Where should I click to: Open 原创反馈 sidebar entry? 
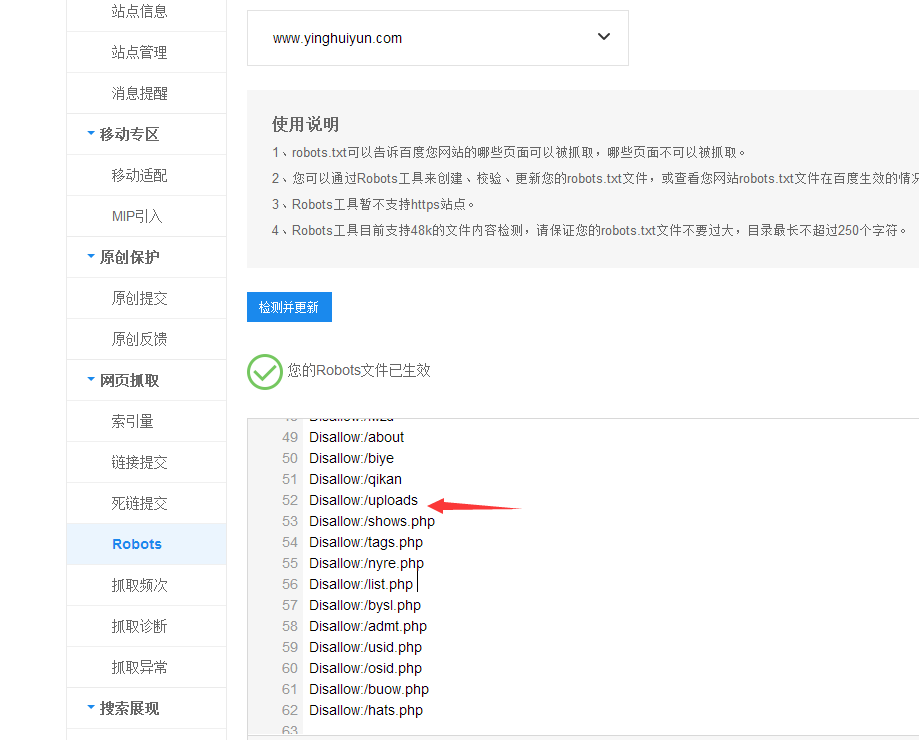[139, 339]
